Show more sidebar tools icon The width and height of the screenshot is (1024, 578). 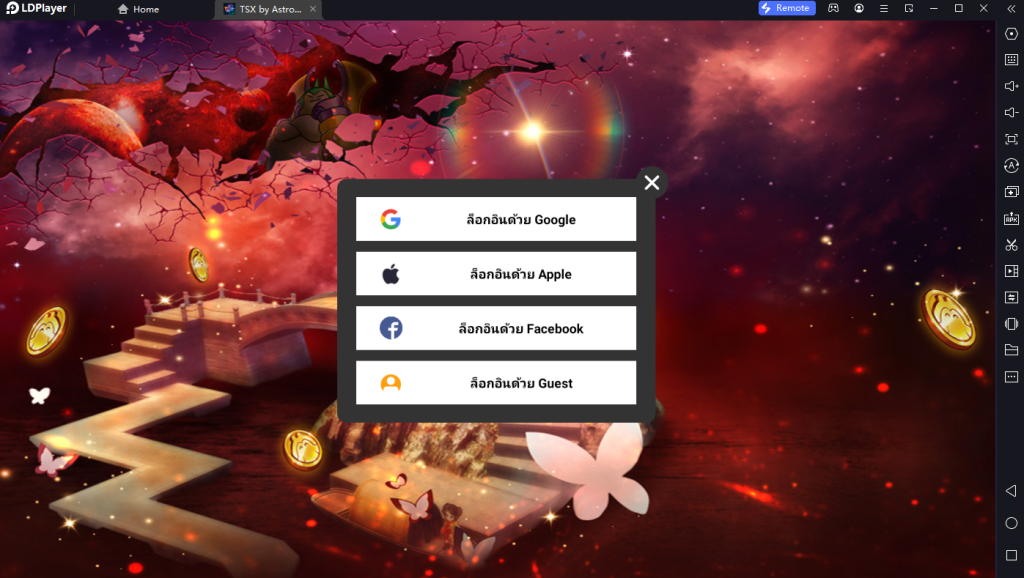tap(1011, 377)
